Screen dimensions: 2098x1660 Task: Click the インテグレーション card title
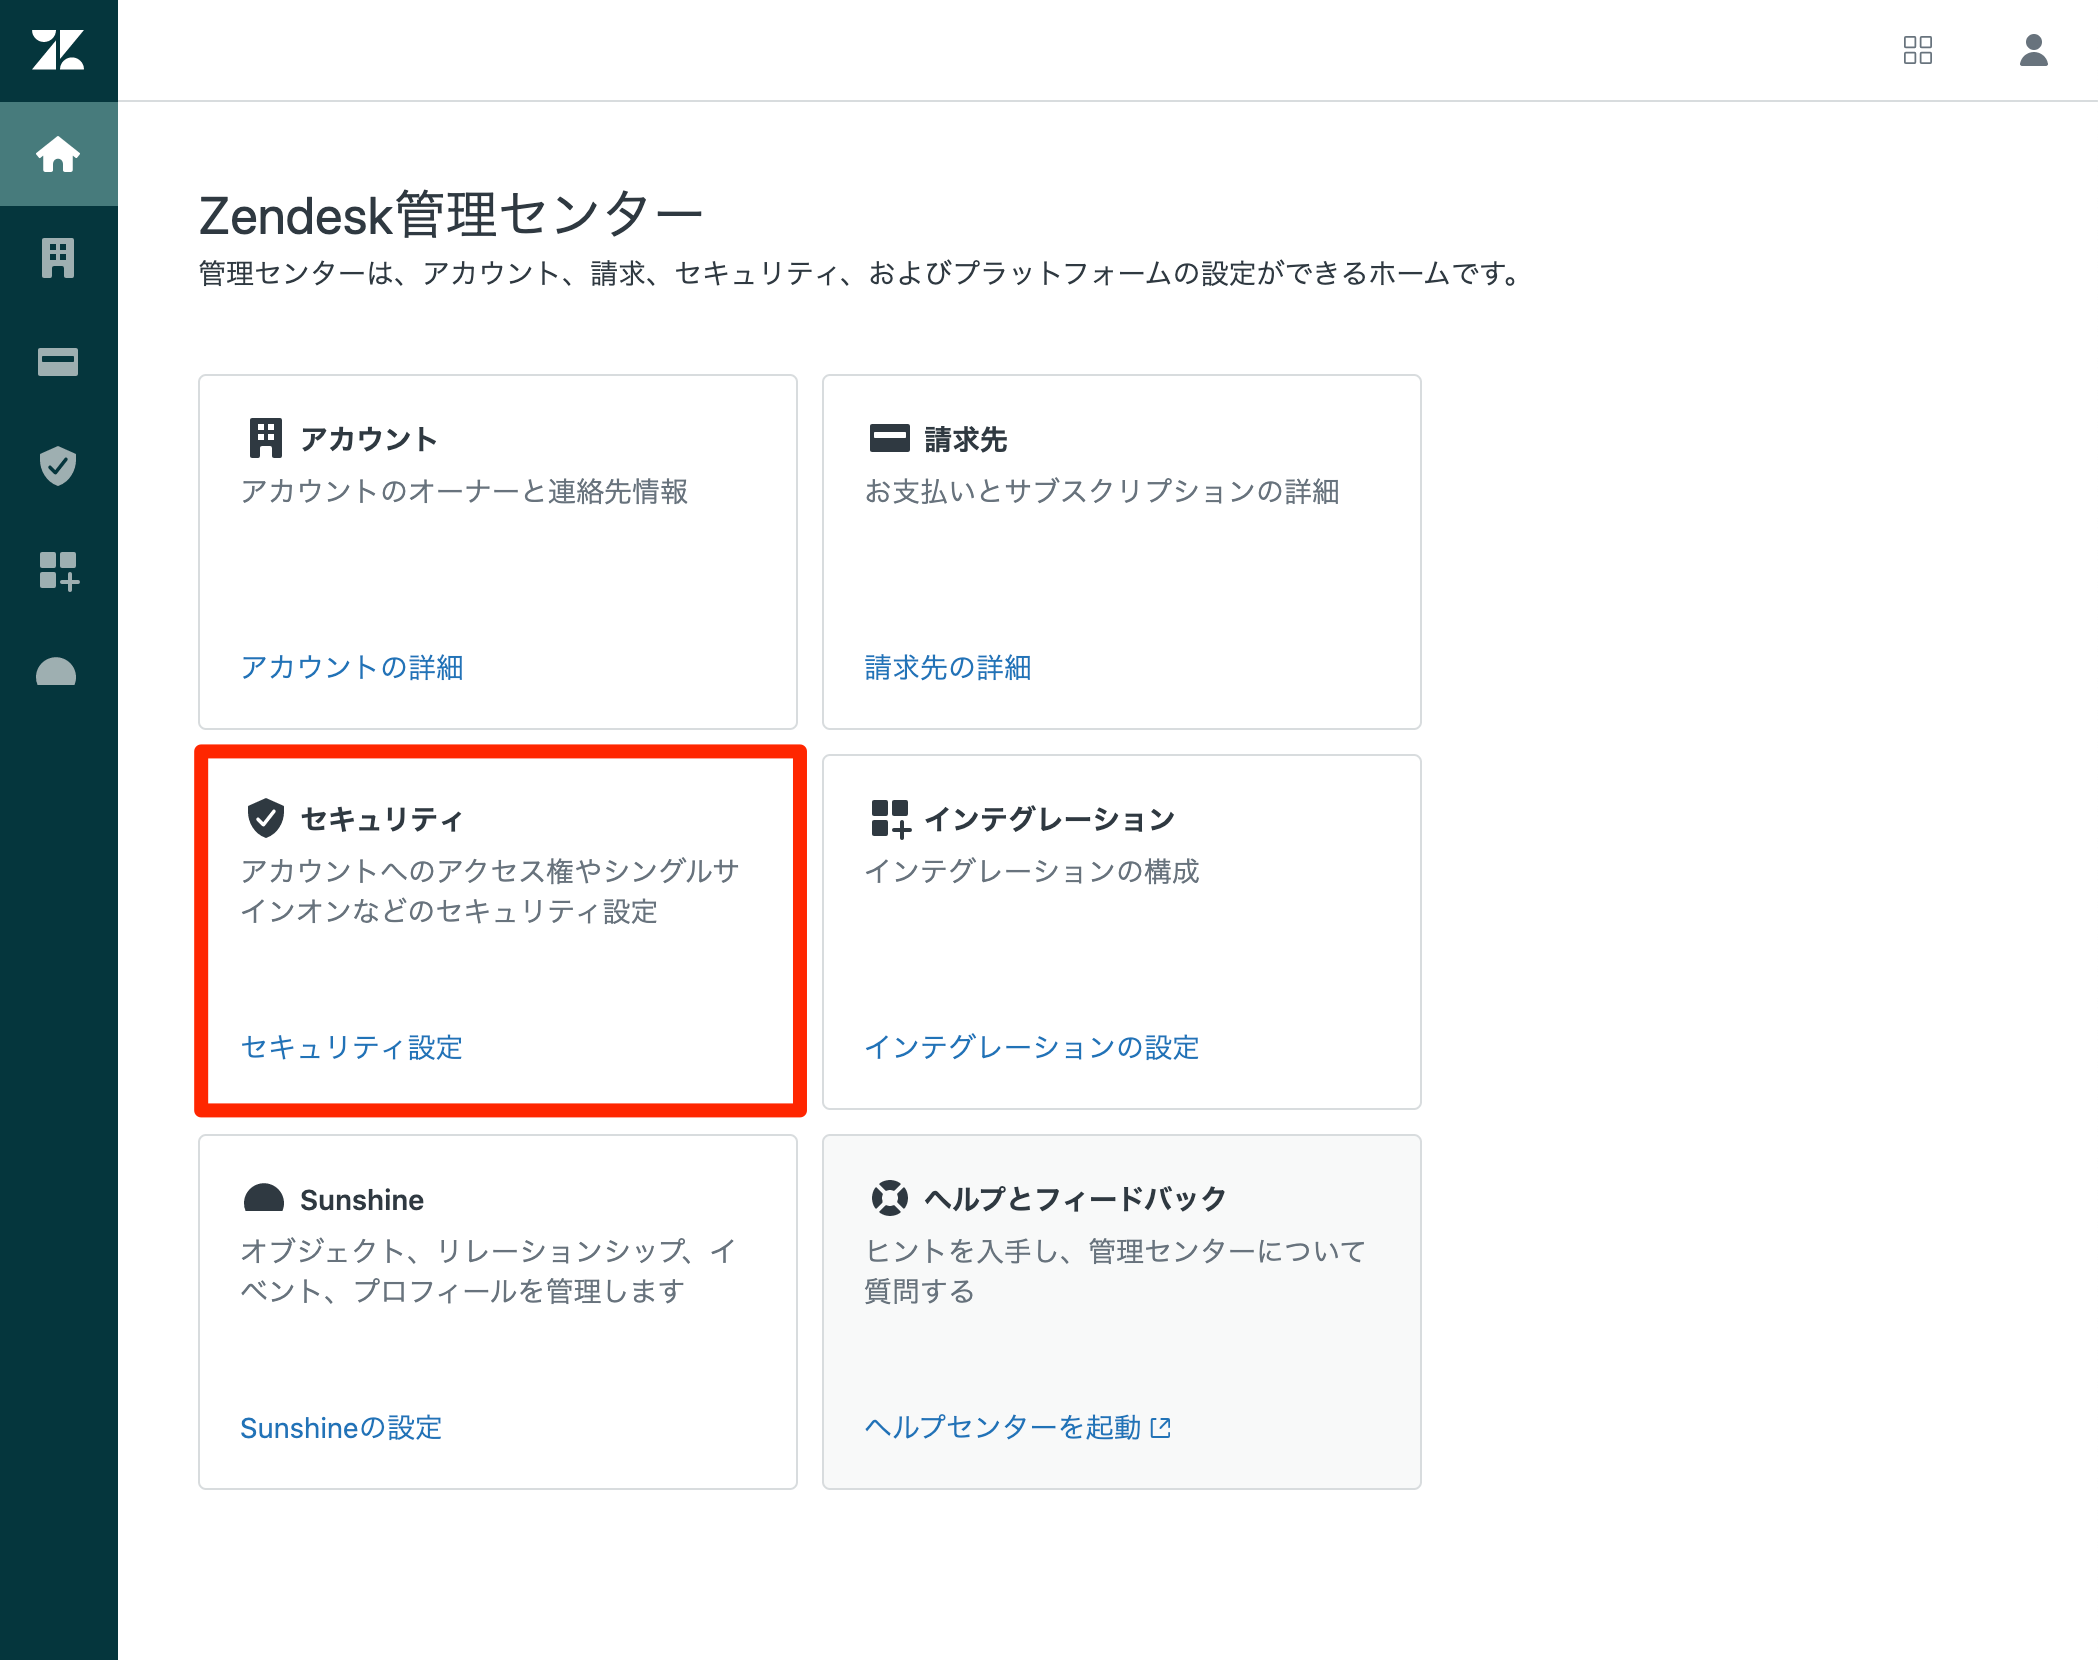click(x=1049, y=819)
